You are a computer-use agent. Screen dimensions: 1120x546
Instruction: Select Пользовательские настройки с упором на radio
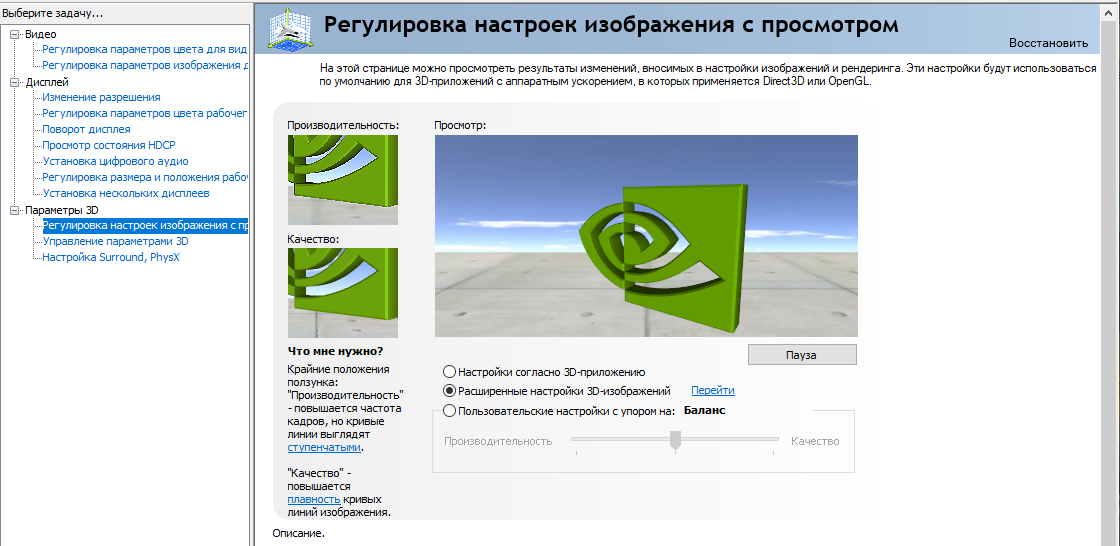(449, 411)
